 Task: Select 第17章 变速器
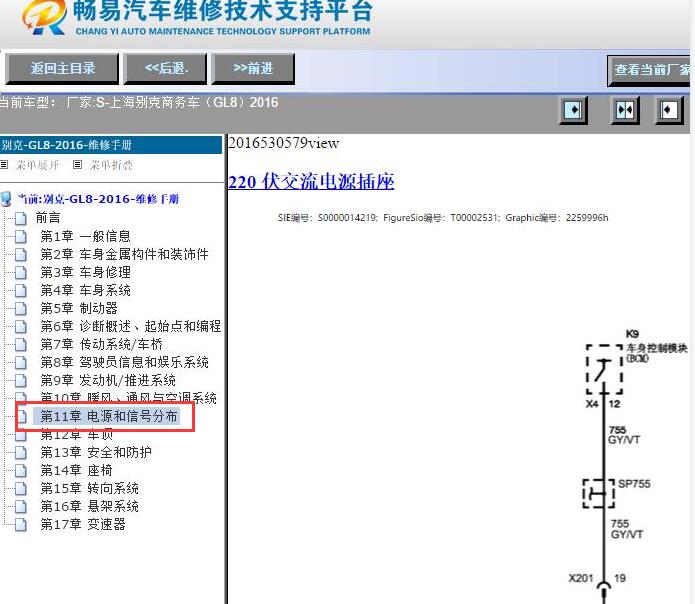point(83,524)
